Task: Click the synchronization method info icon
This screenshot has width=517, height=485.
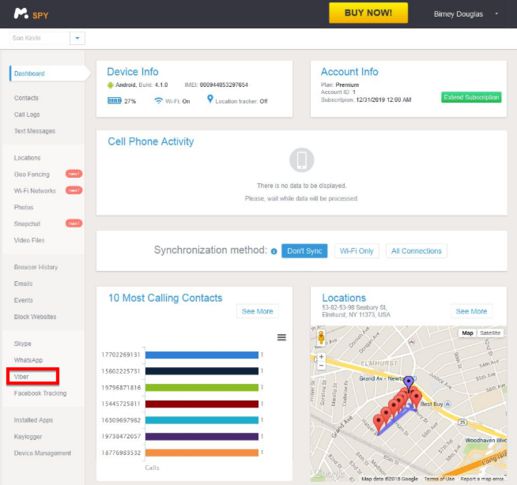Action: coord(274,251)
